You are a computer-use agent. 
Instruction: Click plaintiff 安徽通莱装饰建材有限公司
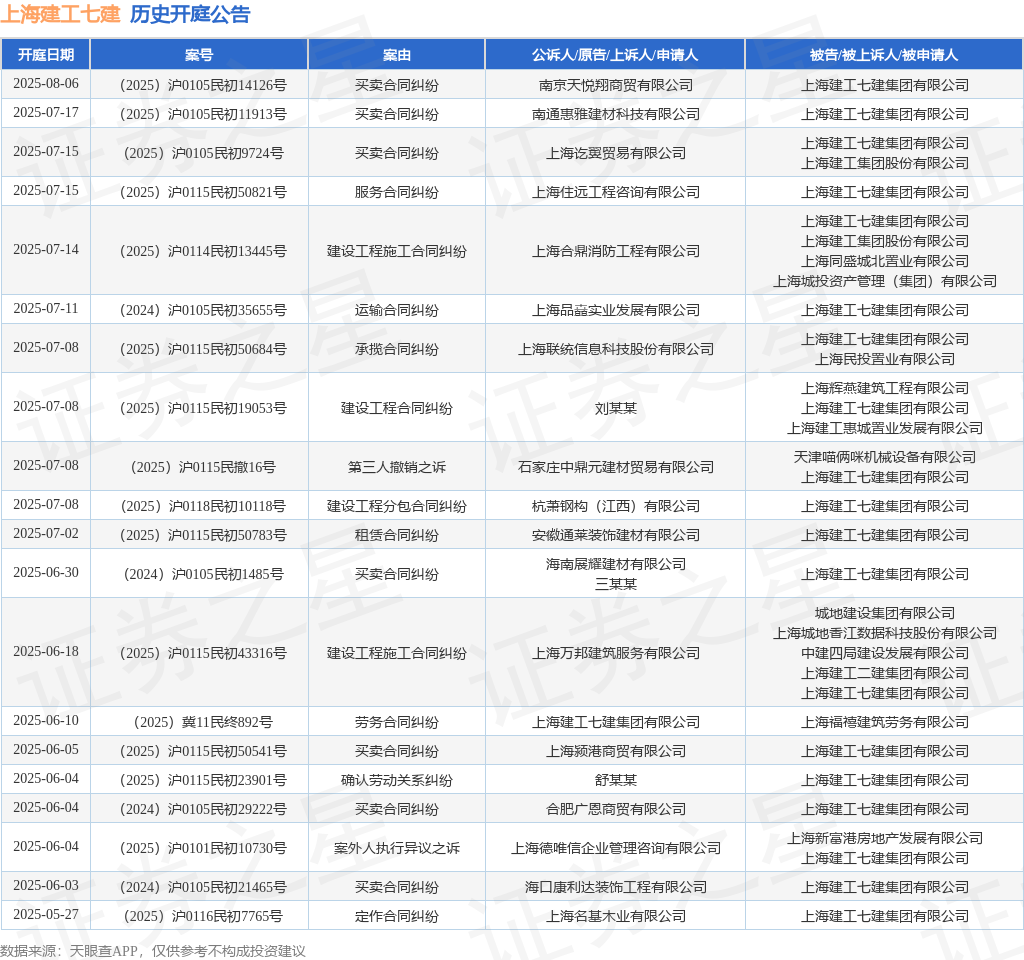point(615,536)
